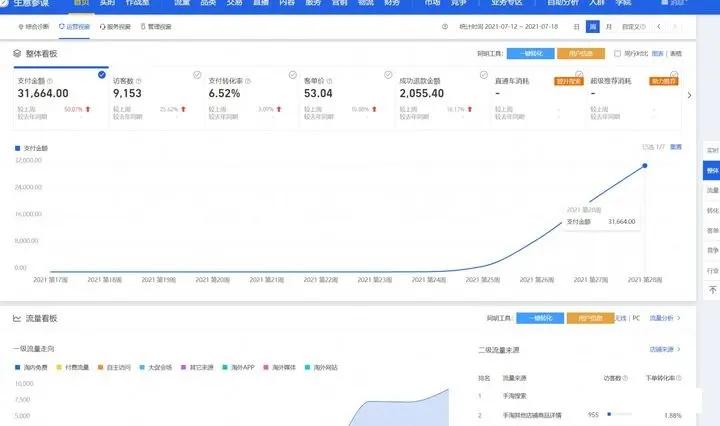This screenshot has height=426, width=720.
Task: Select 流量 in right side anchor navigation
Action: click(712, 190)
